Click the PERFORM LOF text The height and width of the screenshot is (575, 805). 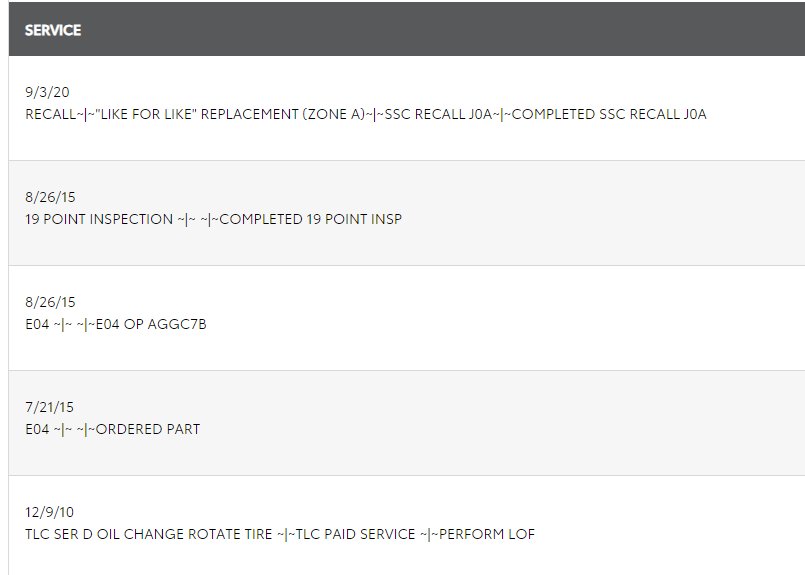point(487,534)
